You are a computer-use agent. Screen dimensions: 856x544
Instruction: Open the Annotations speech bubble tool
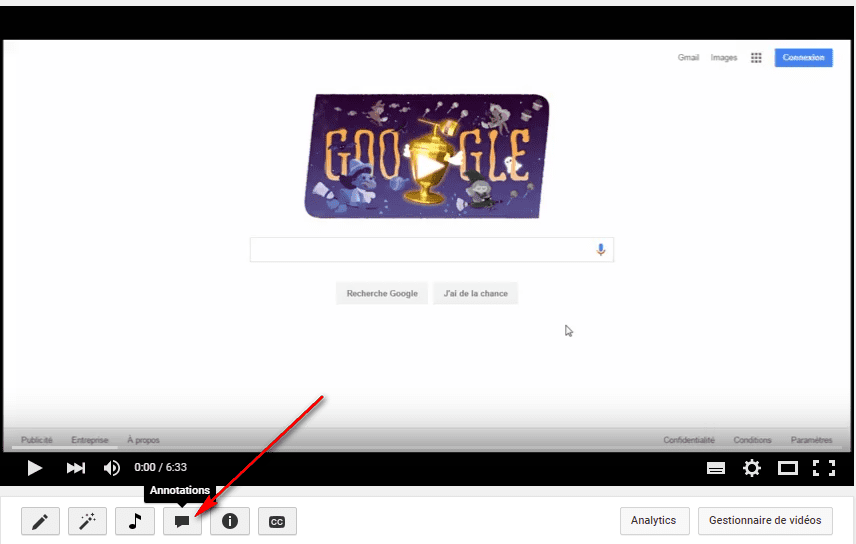point(182,521)
